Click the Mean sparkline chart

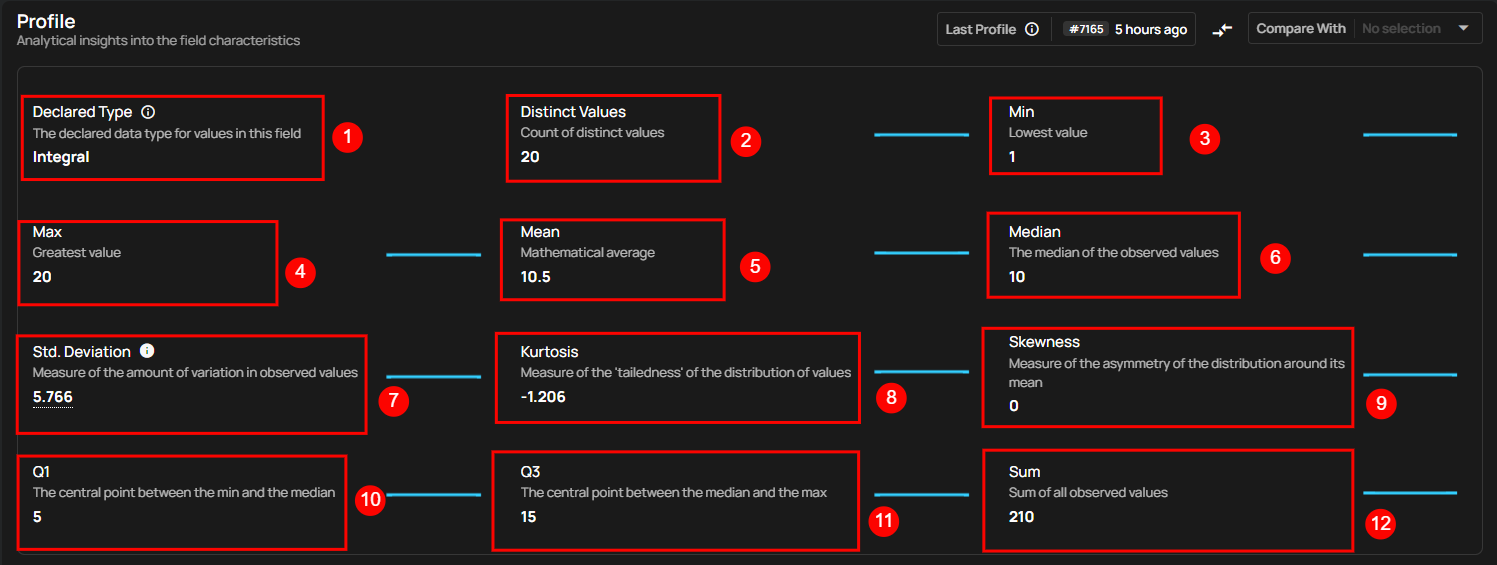tap(921, 253)
